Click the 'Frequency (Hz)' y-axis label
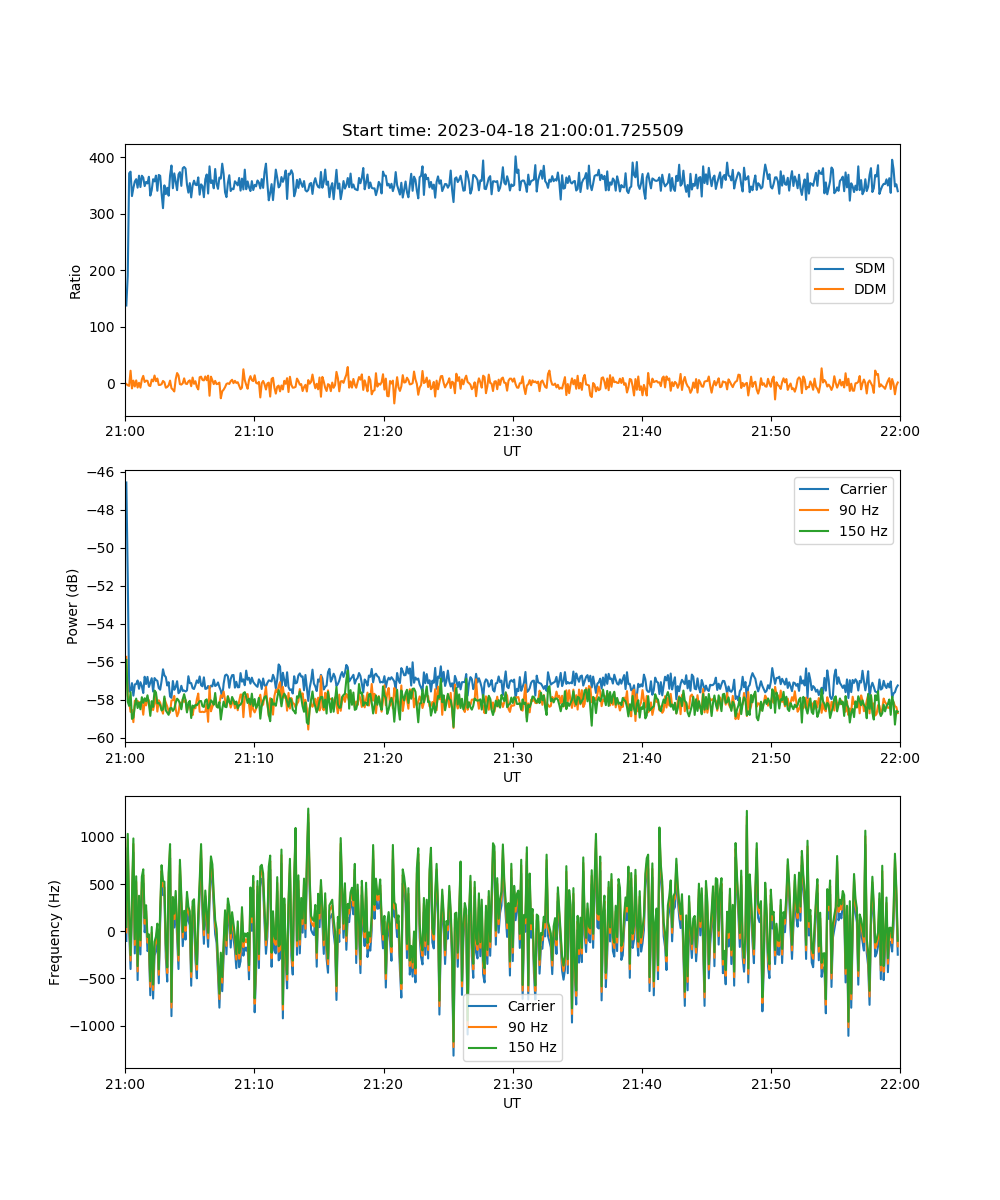The height and width of the screenshot is (1200, 1000). pos(55,932)
